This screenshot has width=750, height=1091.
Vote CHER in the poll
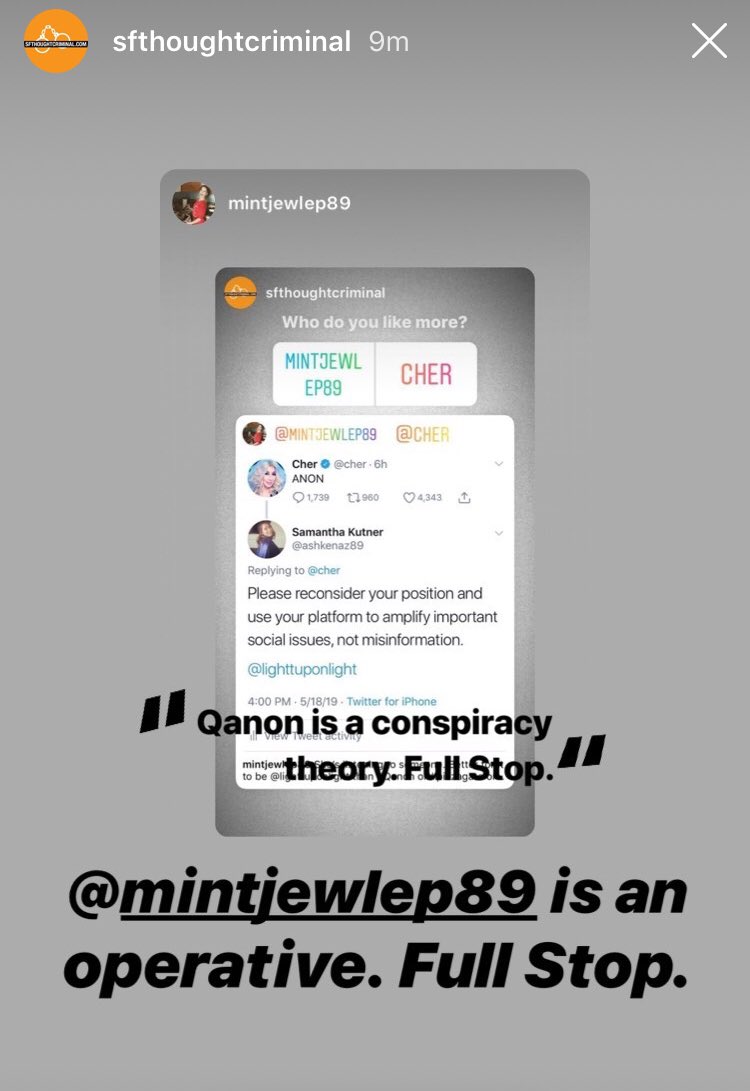click(x=426, y=374)
